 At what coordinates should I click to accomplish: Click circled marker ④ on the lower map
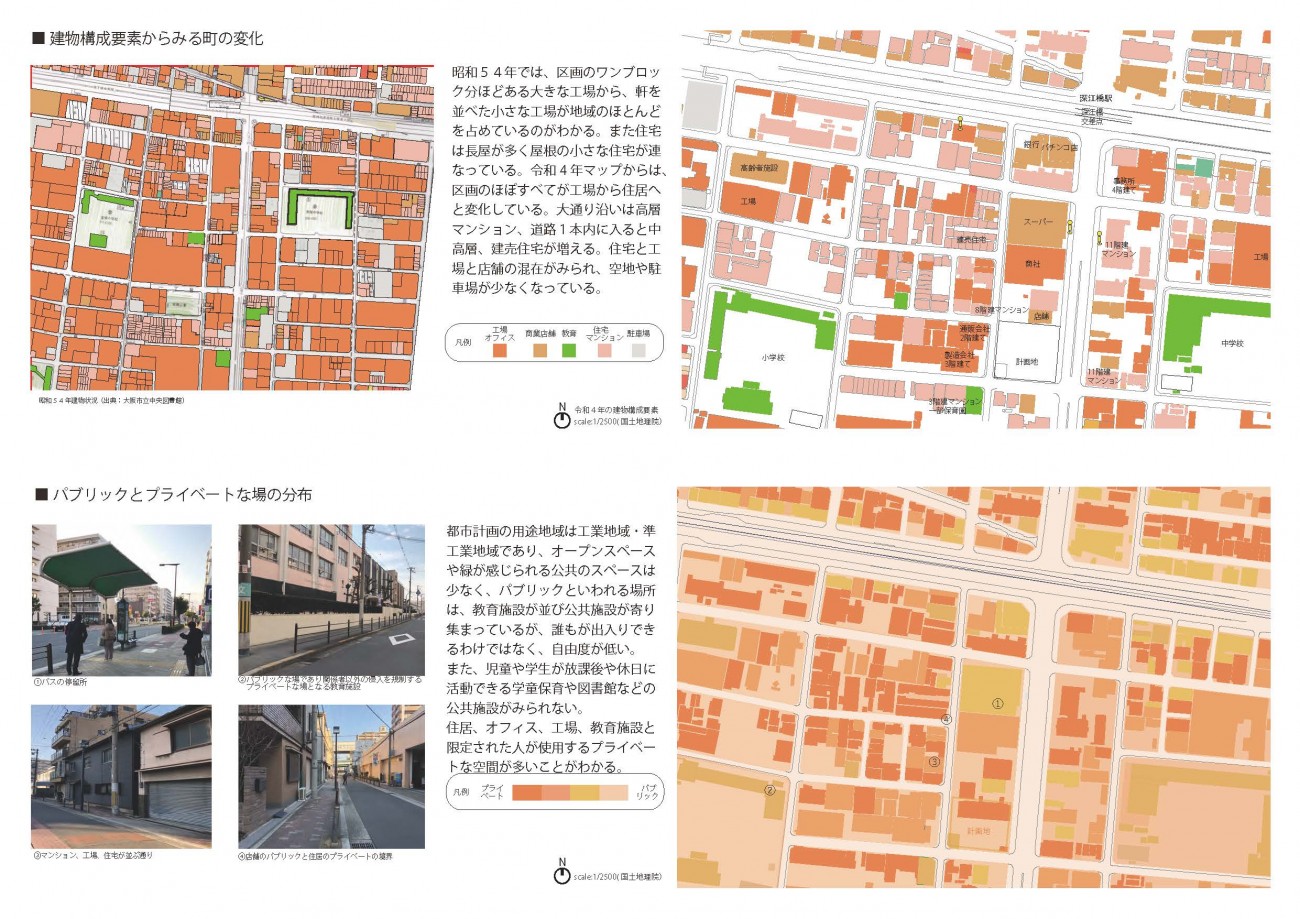946,719
